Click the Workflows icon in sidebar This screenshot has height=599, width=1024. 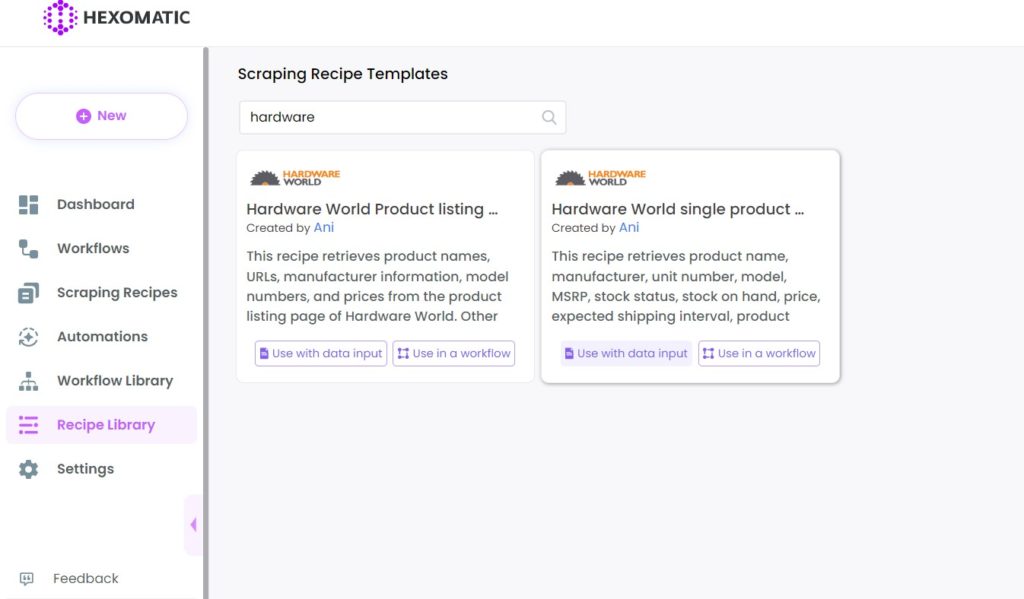tap(28, 249)
